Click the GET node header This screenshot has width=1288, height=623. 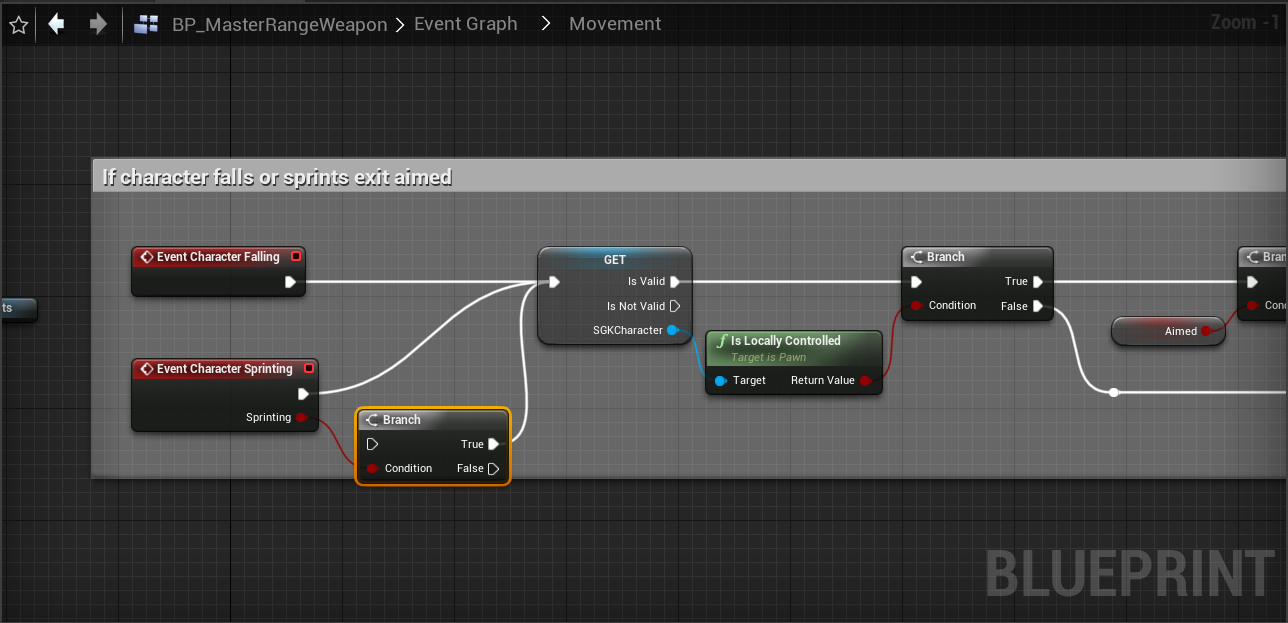tap(614, 260)
